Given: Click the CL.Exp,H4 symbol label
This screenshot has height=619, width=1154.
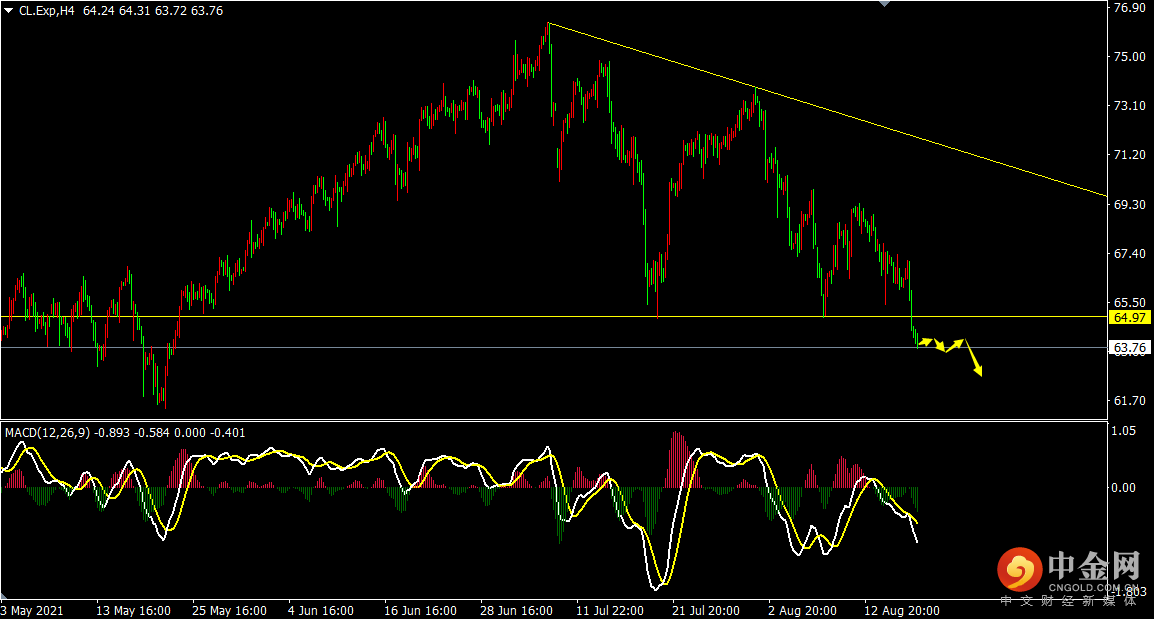Looking at the screenshot, I should pos(47,11).
